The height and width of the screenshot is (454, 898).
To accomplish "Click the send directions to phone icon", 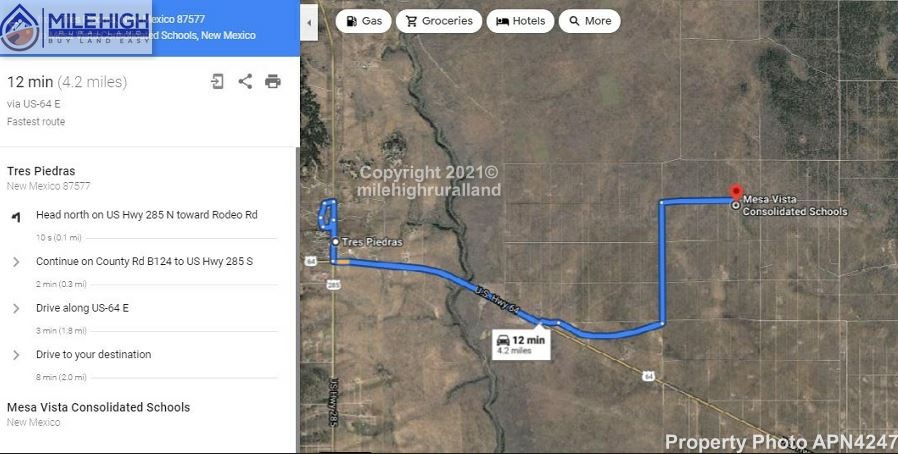I will click(x=217, y=81).
